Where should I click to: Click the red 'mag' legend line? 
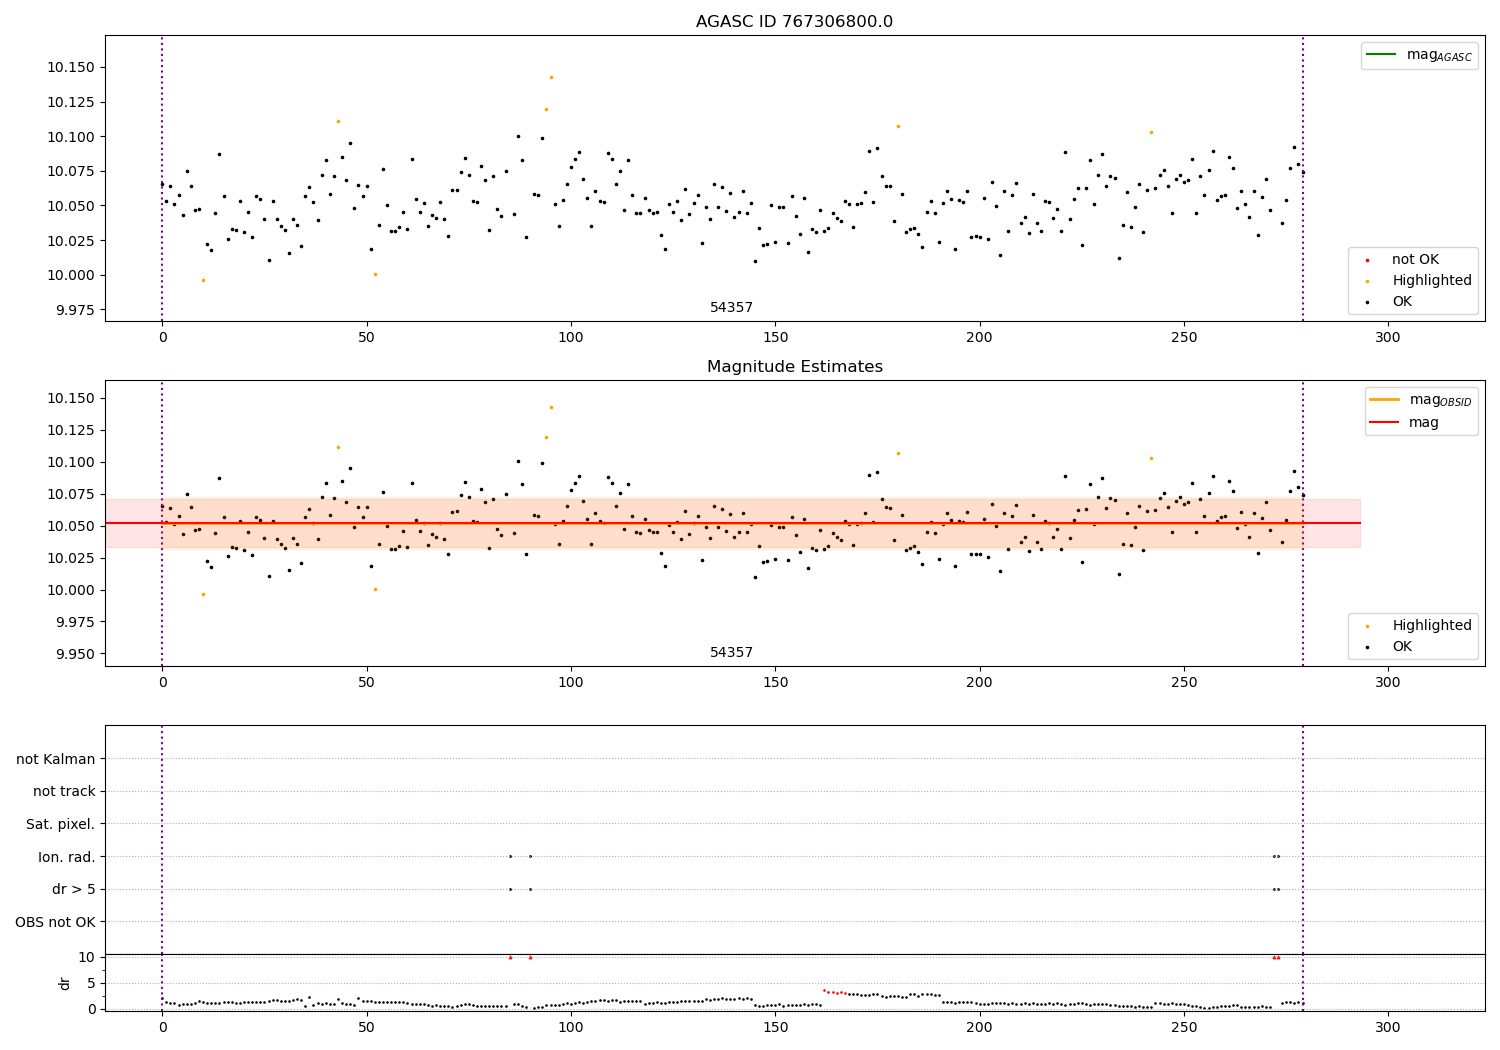(1385, 423)
